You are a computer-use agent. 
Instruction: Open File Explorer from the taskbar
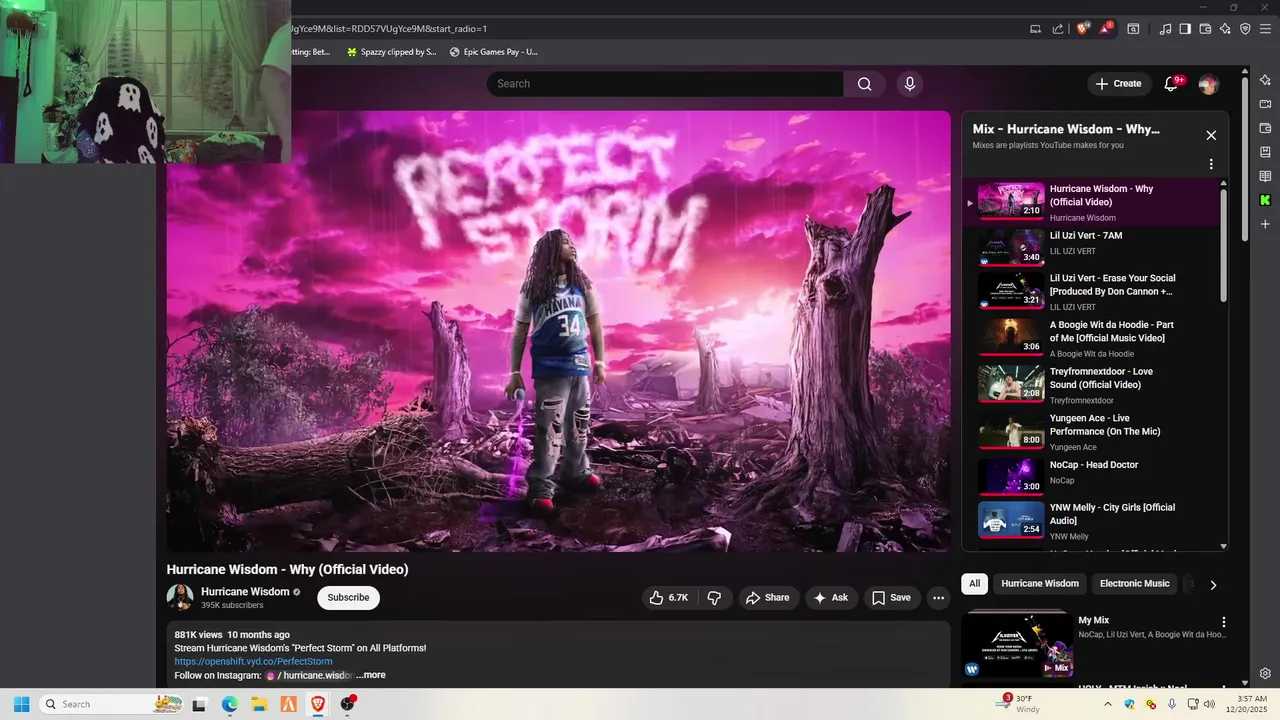coord(259,704)
